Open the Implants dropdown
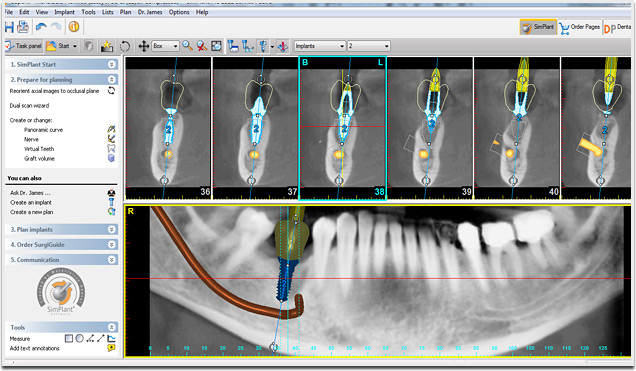Image resolution: width=636 pixels, height=371 pixels. click(320, 46)
